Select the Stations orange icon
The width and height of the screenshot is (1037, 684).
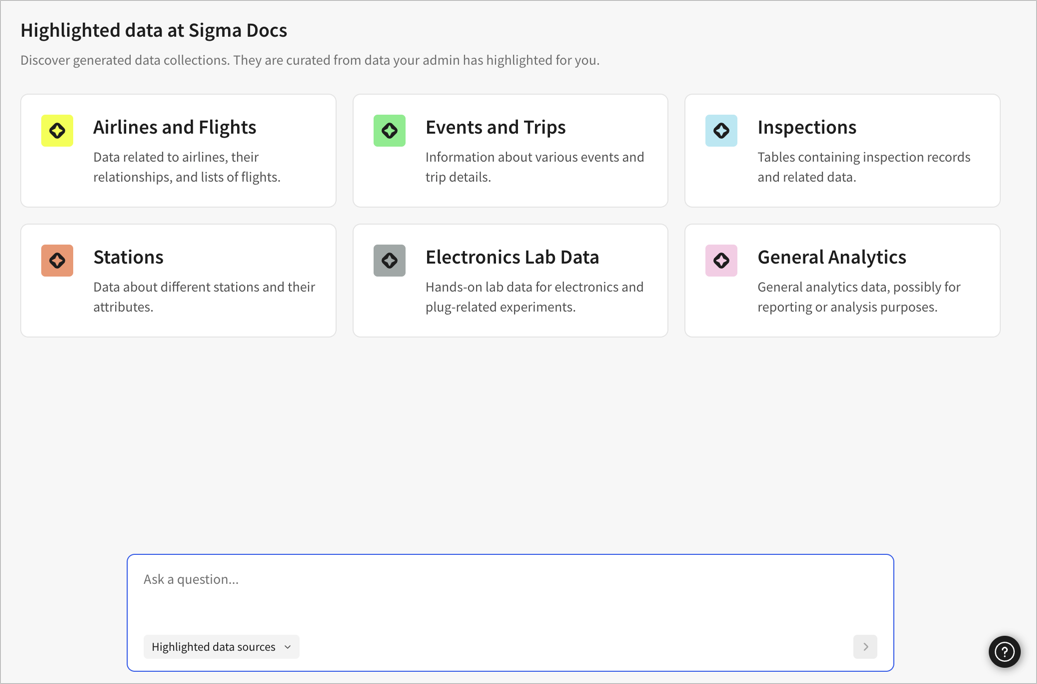click(x=57, y=260)
